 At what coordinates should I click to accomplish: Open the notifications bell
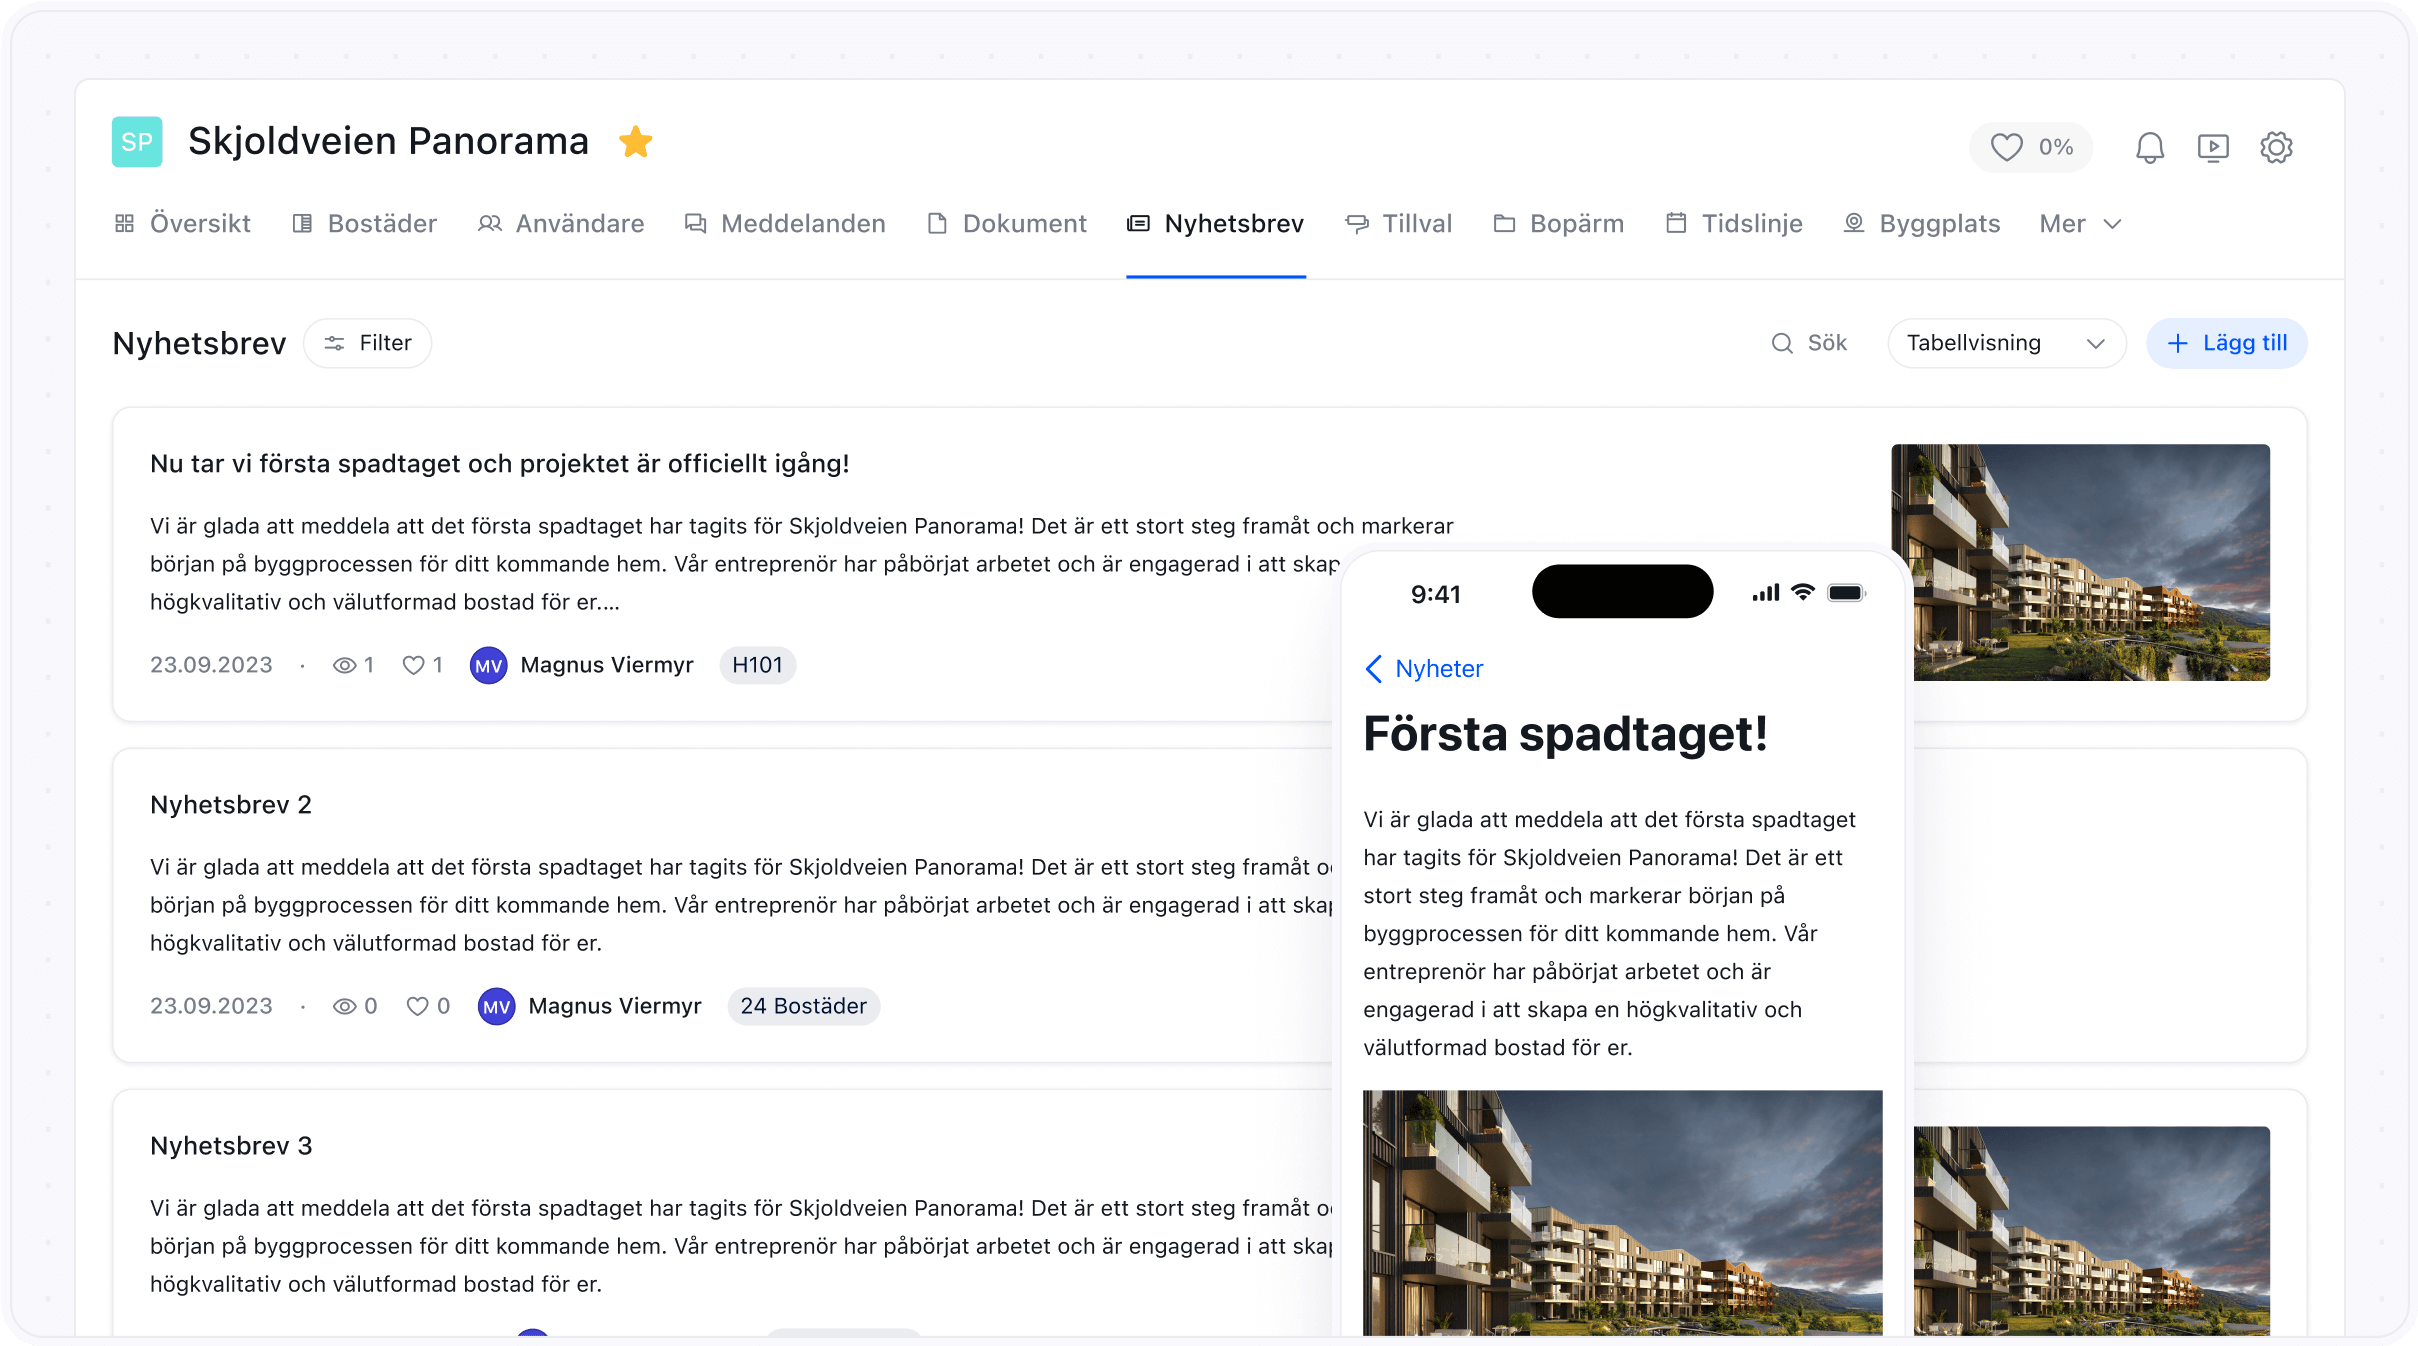coord(2149,148)
